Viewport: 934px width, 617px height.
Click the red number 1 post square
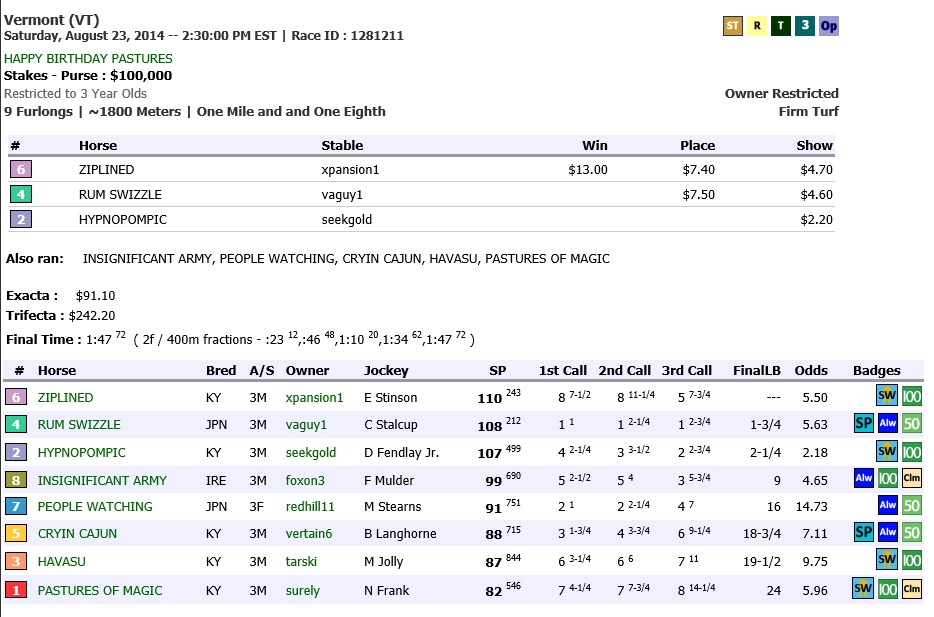pyautogui.click(x=17, y=590)
